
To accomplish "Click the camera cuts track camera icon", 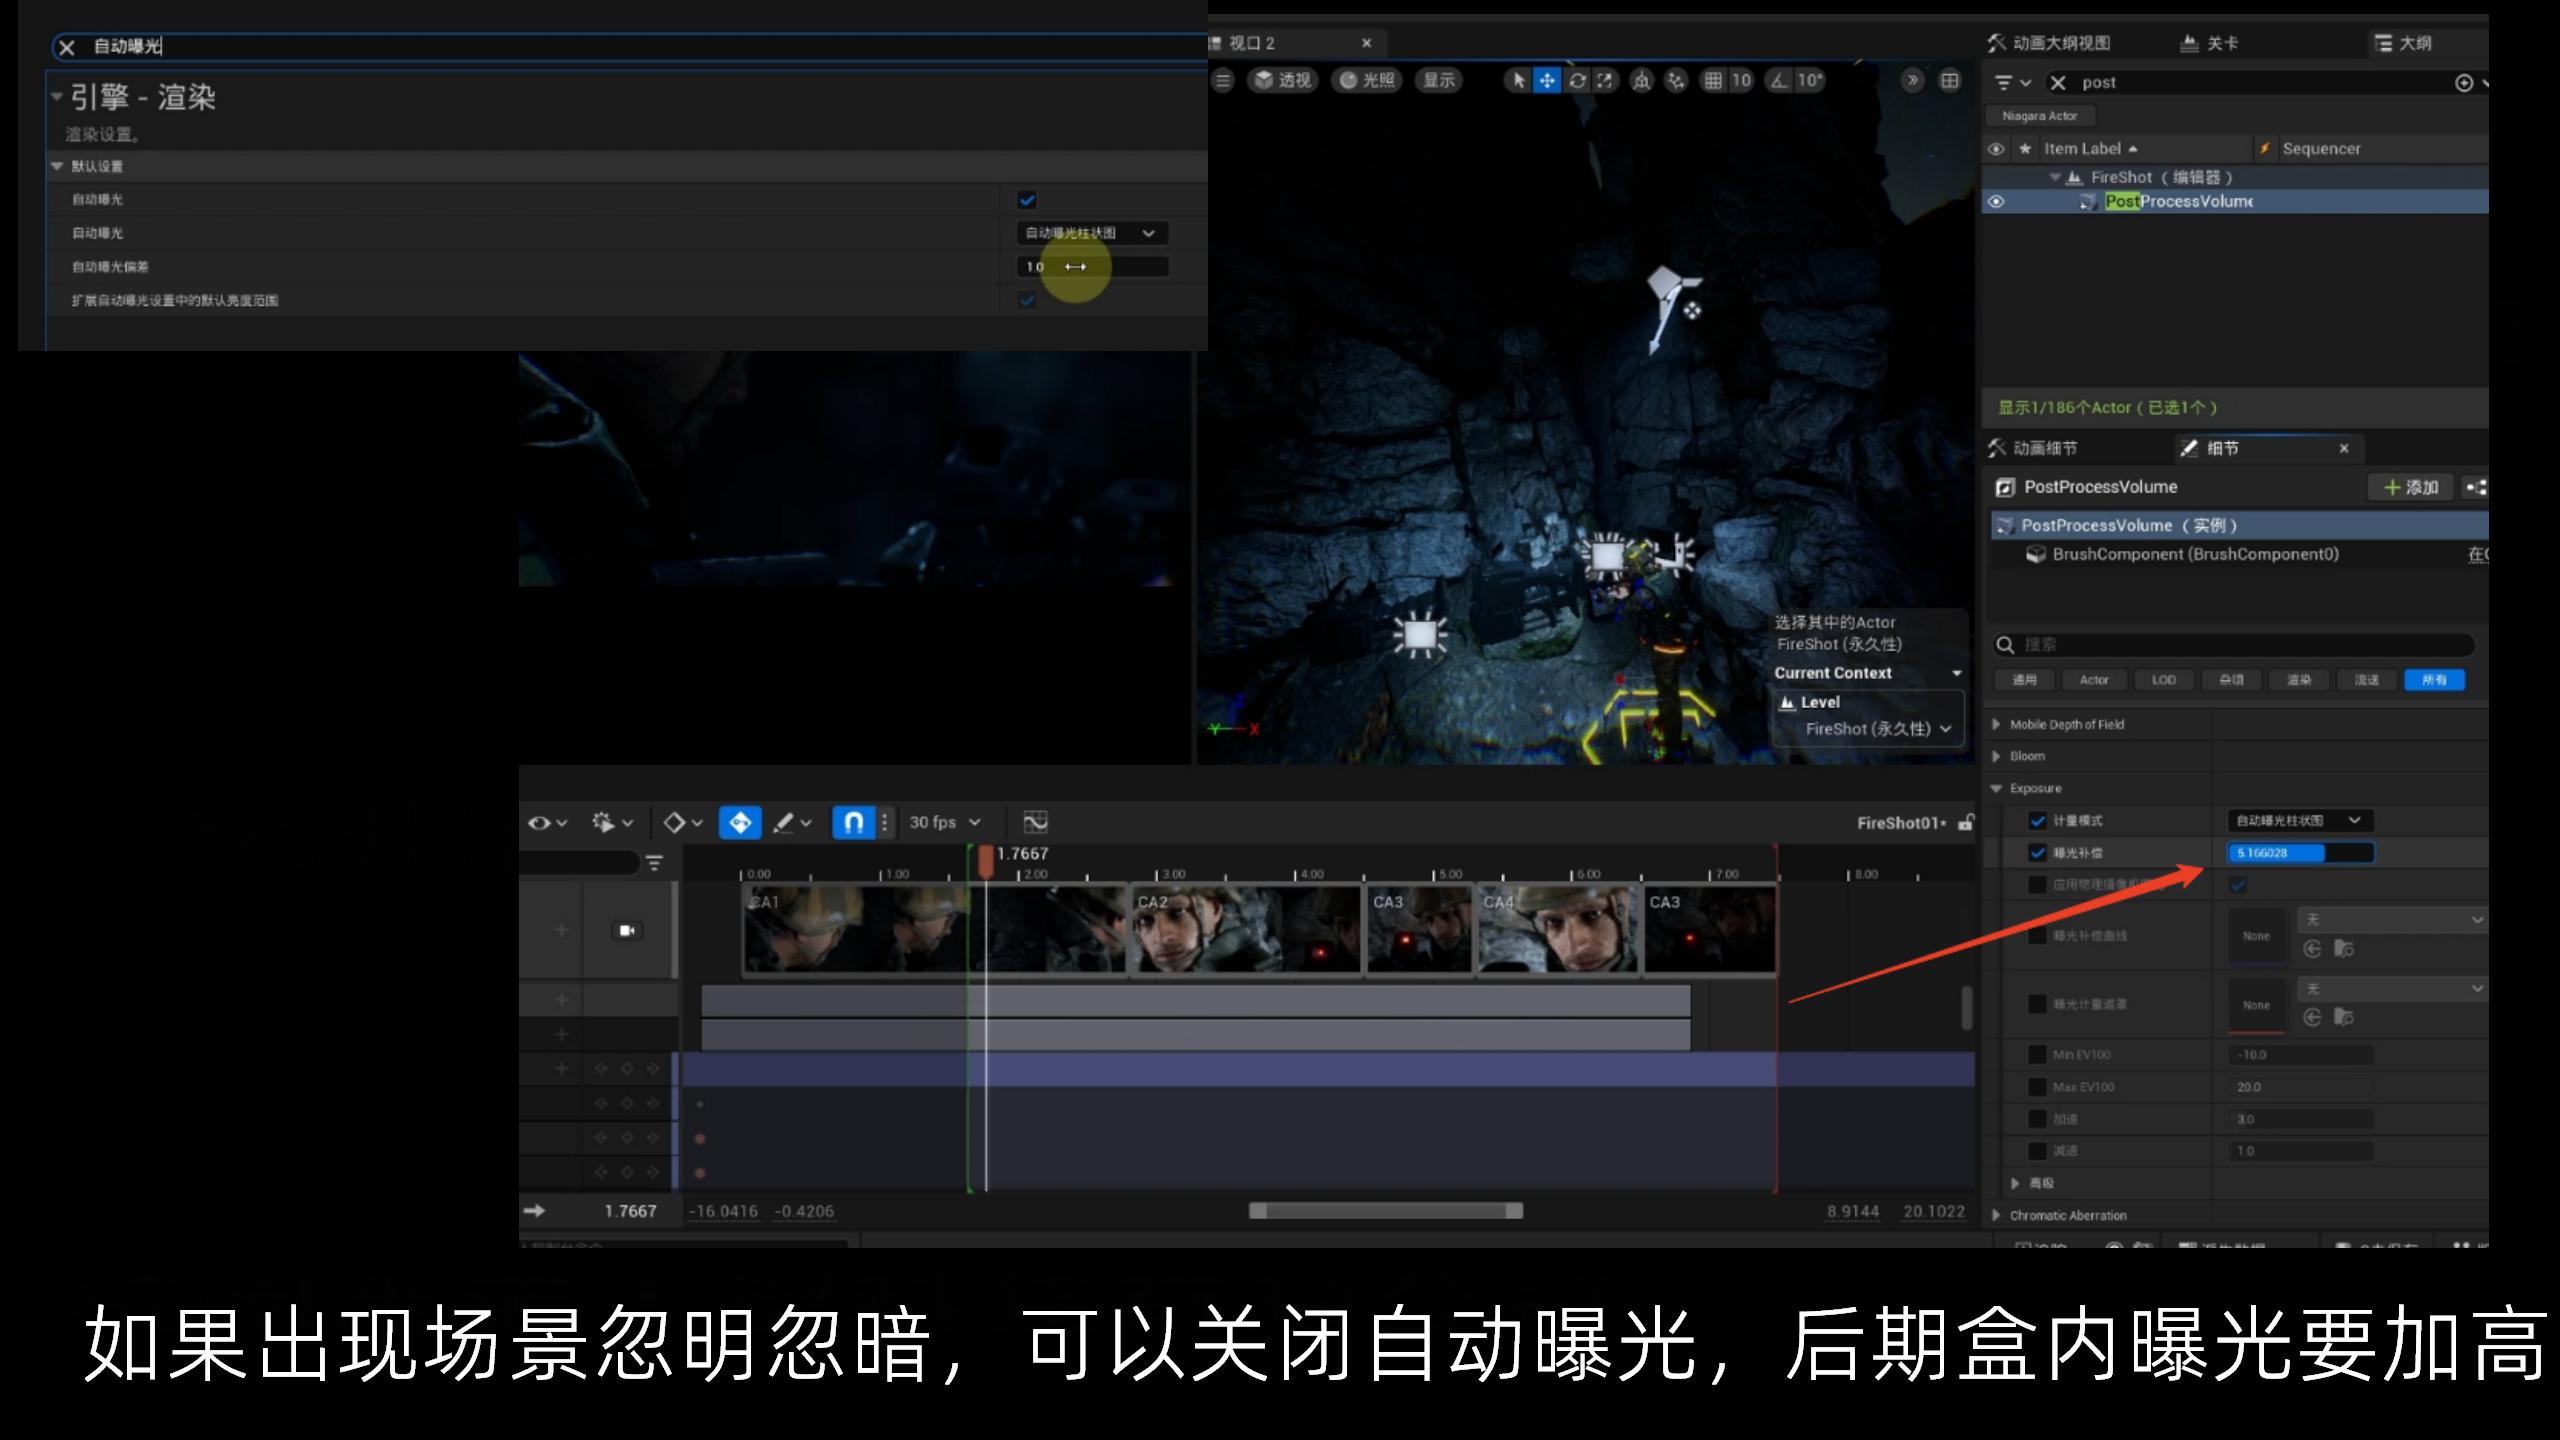I will [627, 930].
